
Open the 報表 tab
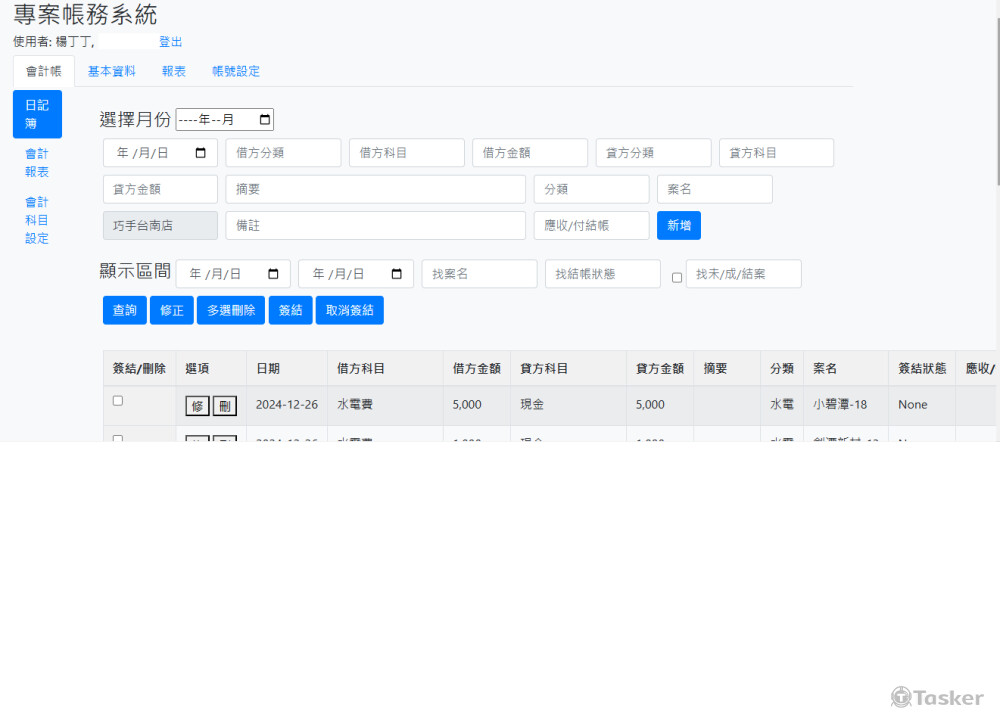173,71
